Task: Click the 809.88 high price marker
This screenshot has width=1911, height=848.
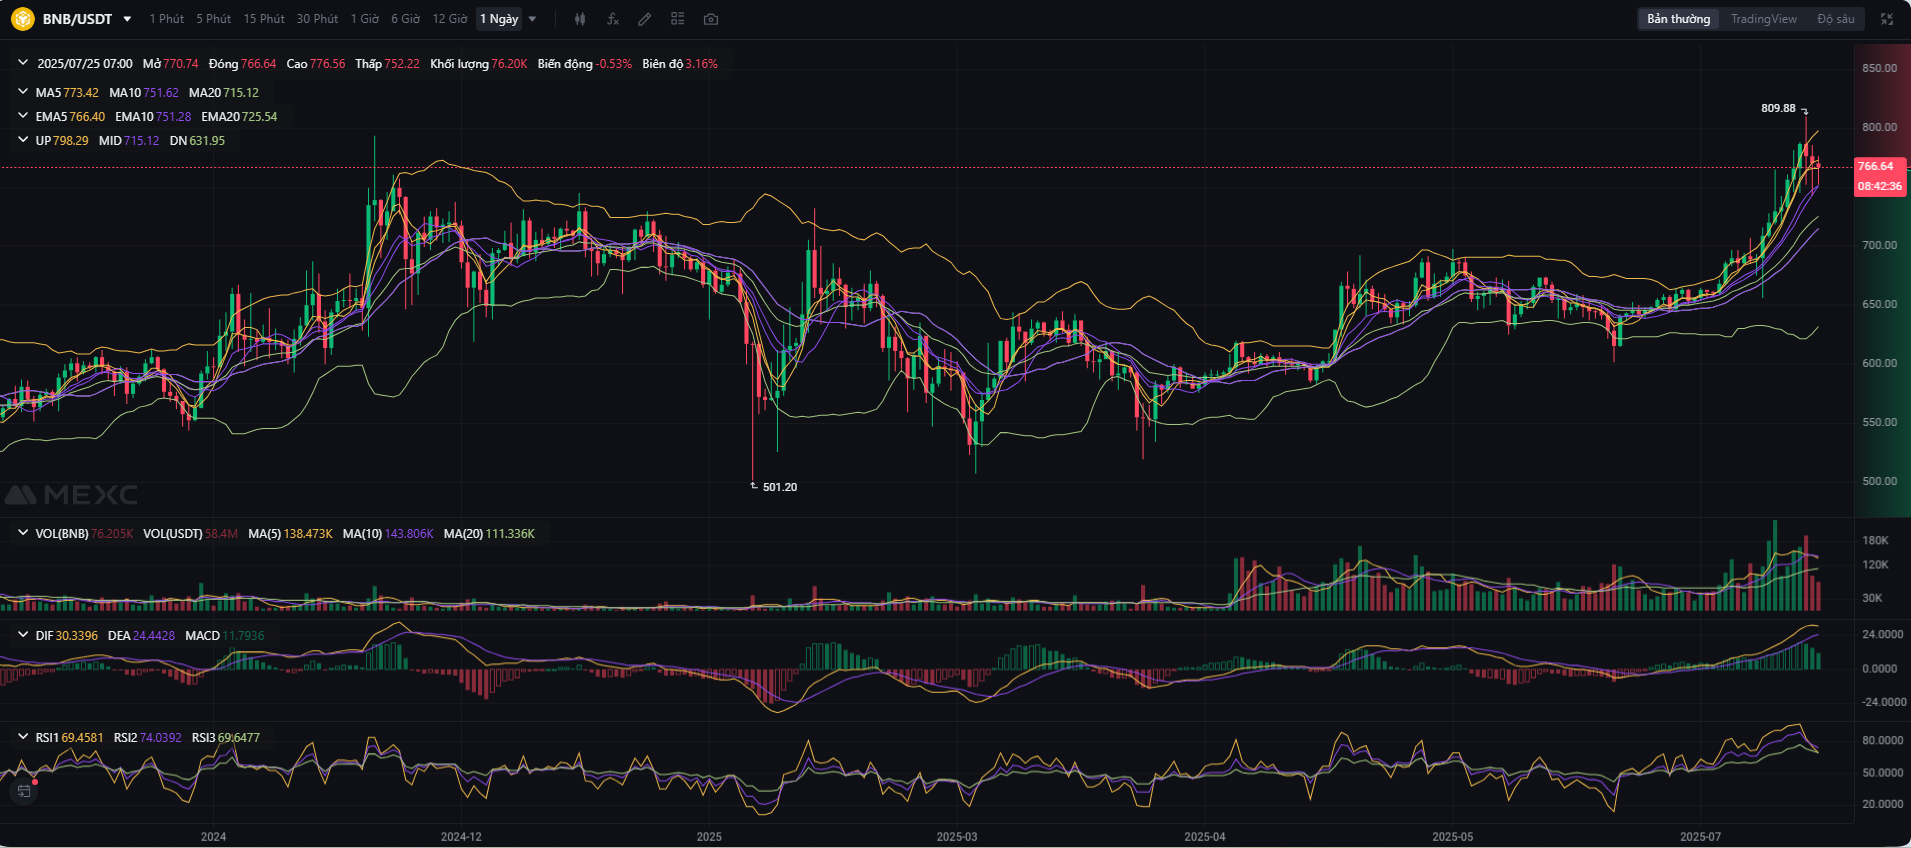Action: (1778, 108)
